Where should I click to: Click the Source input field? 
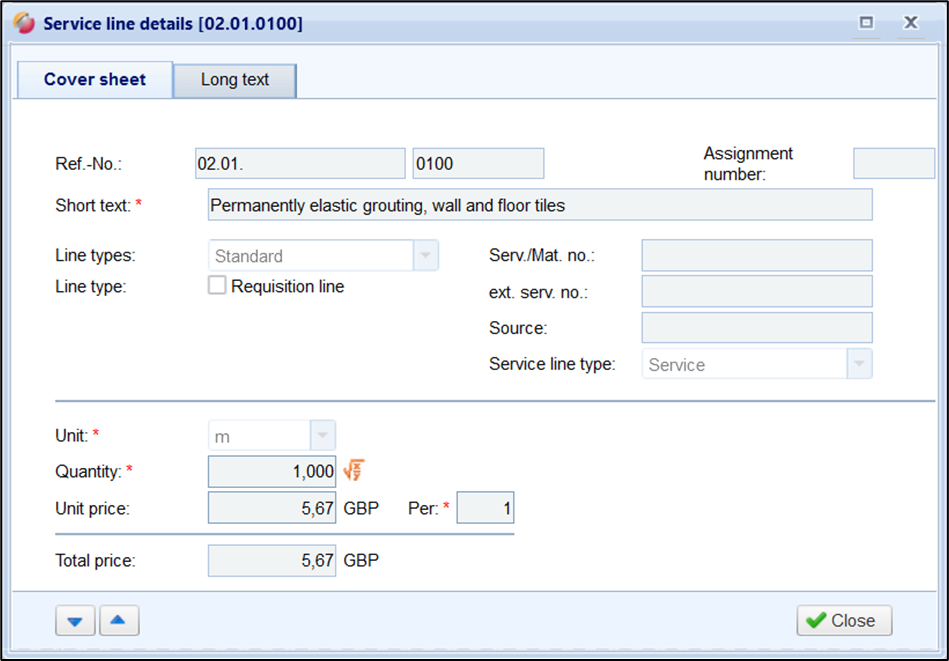coord(756,328)
